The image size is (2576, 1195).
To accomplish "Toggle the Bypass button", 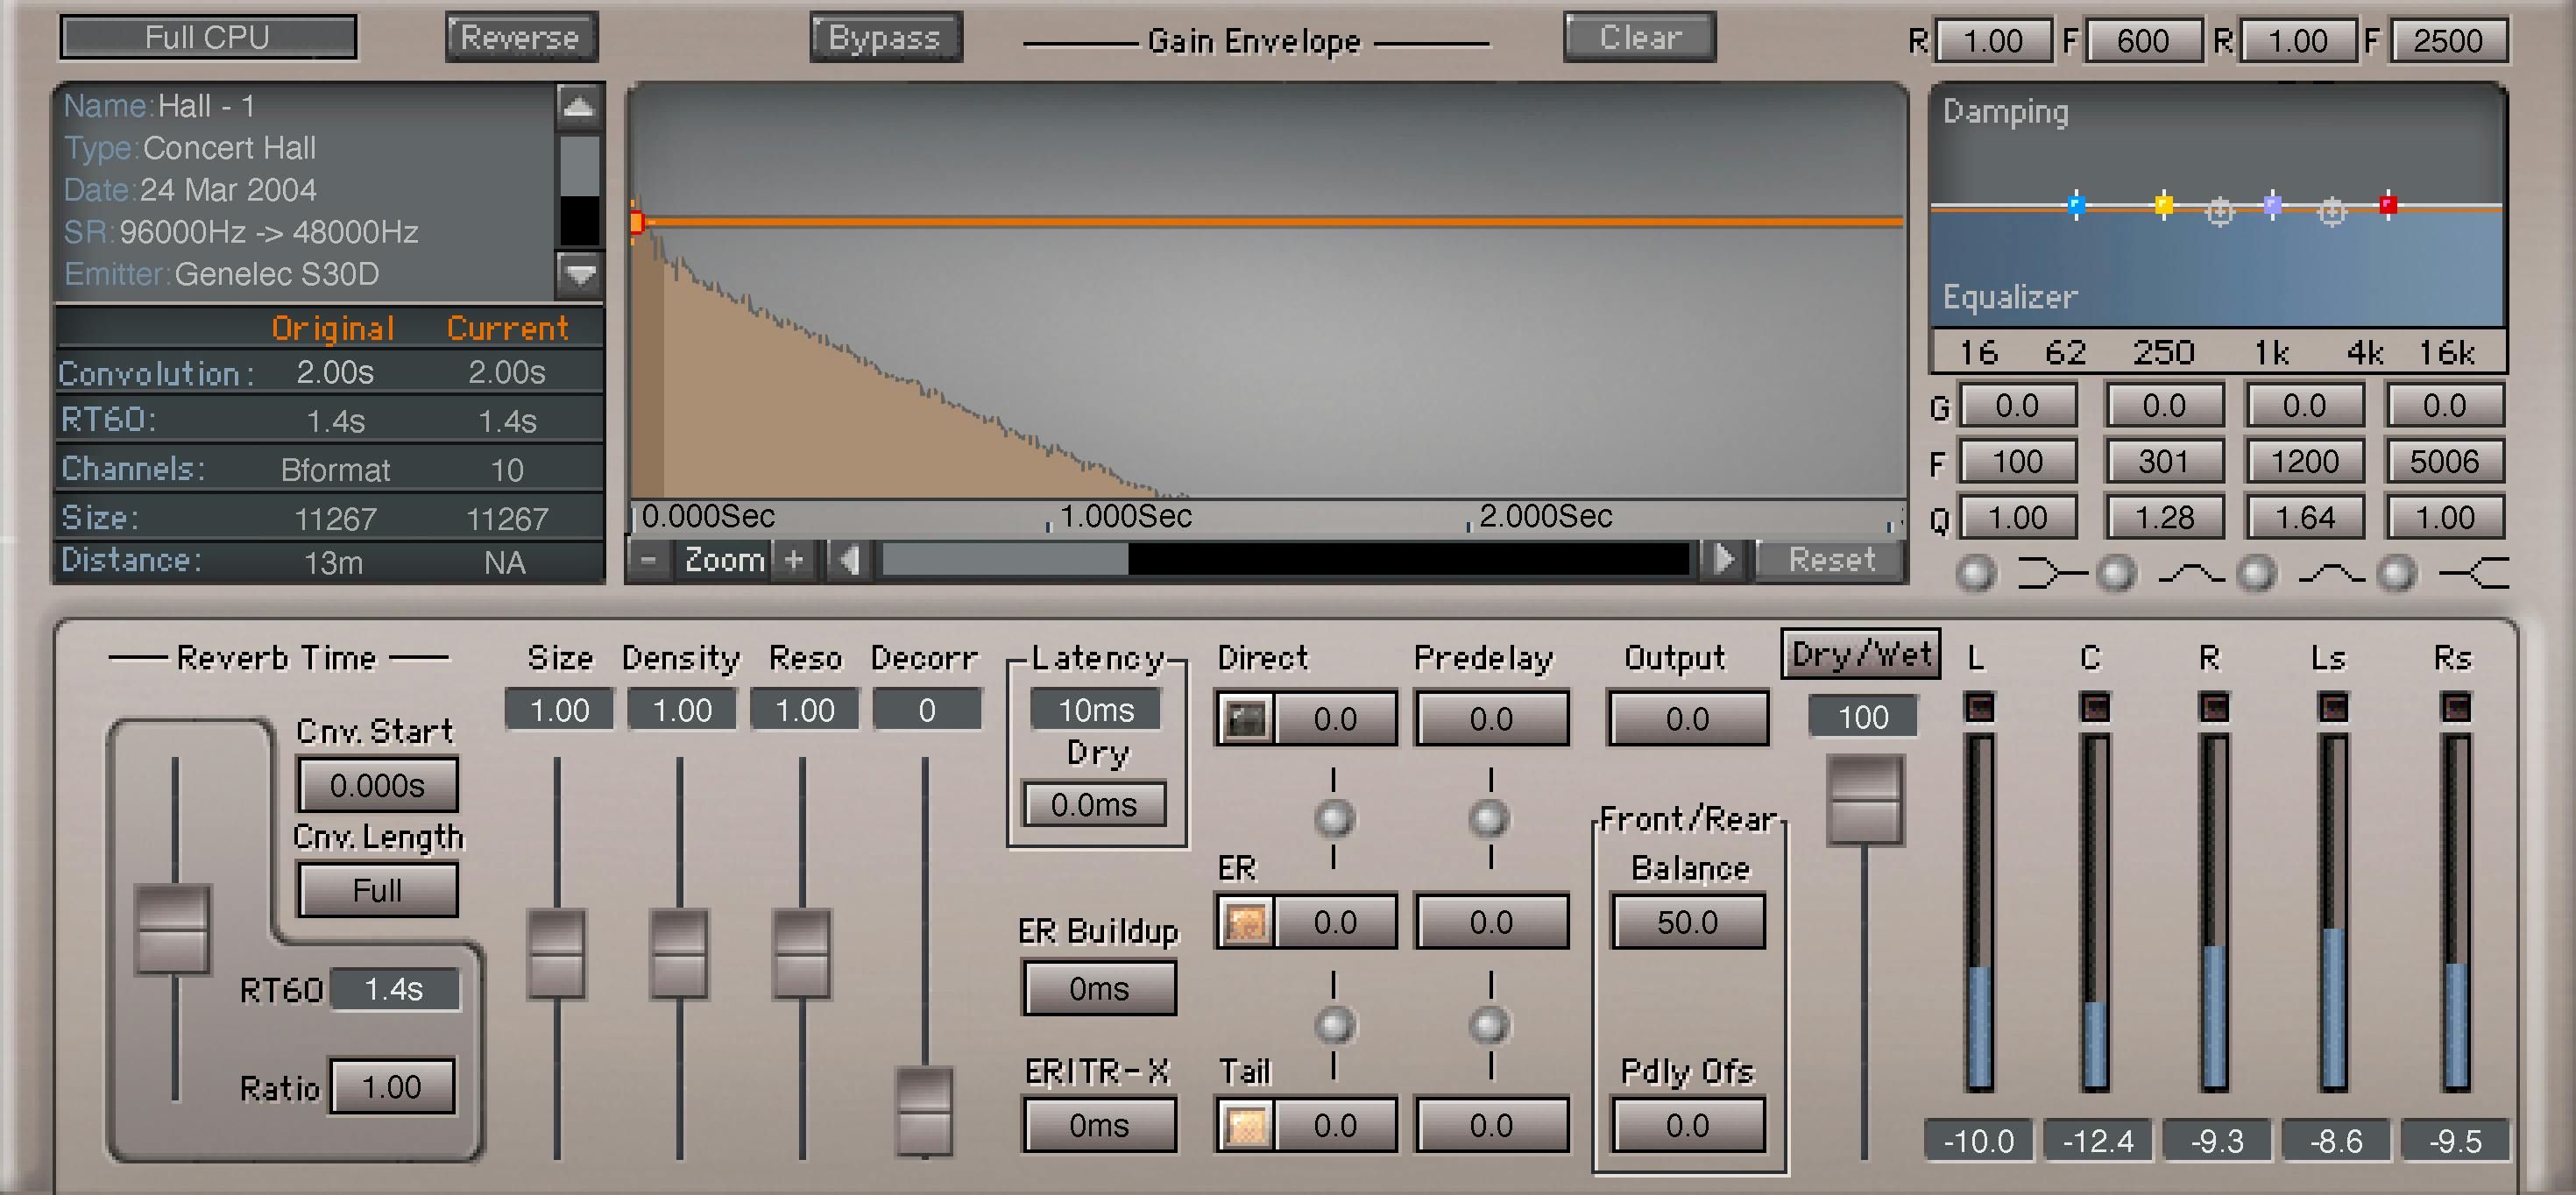I will pyautogui.click(x=885, y=38).
